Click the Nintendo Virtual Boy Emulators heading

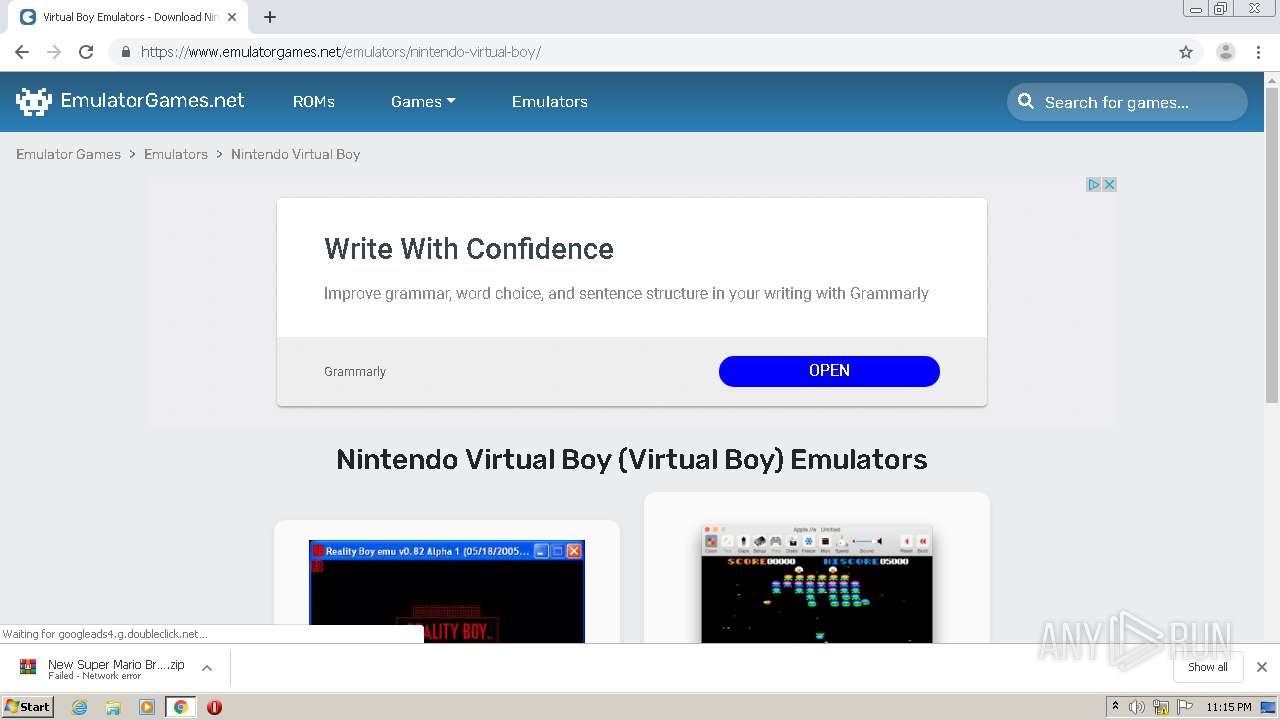pyautogui.click(x=632, y=459)
